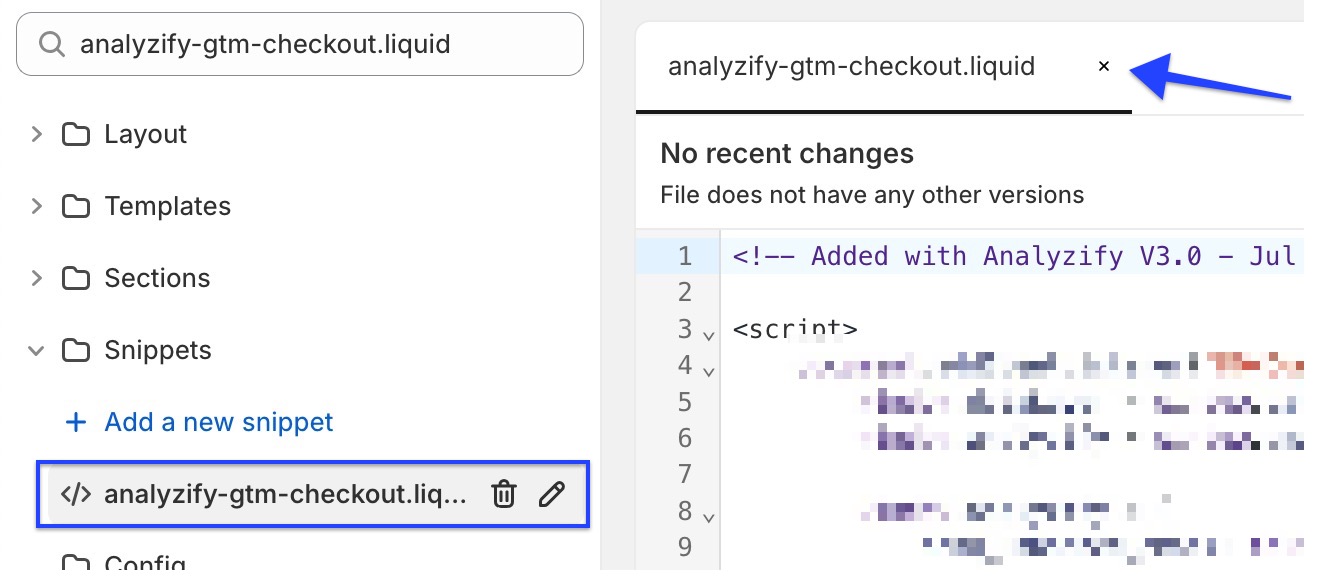Expand the Layout folder chevron

37,134
